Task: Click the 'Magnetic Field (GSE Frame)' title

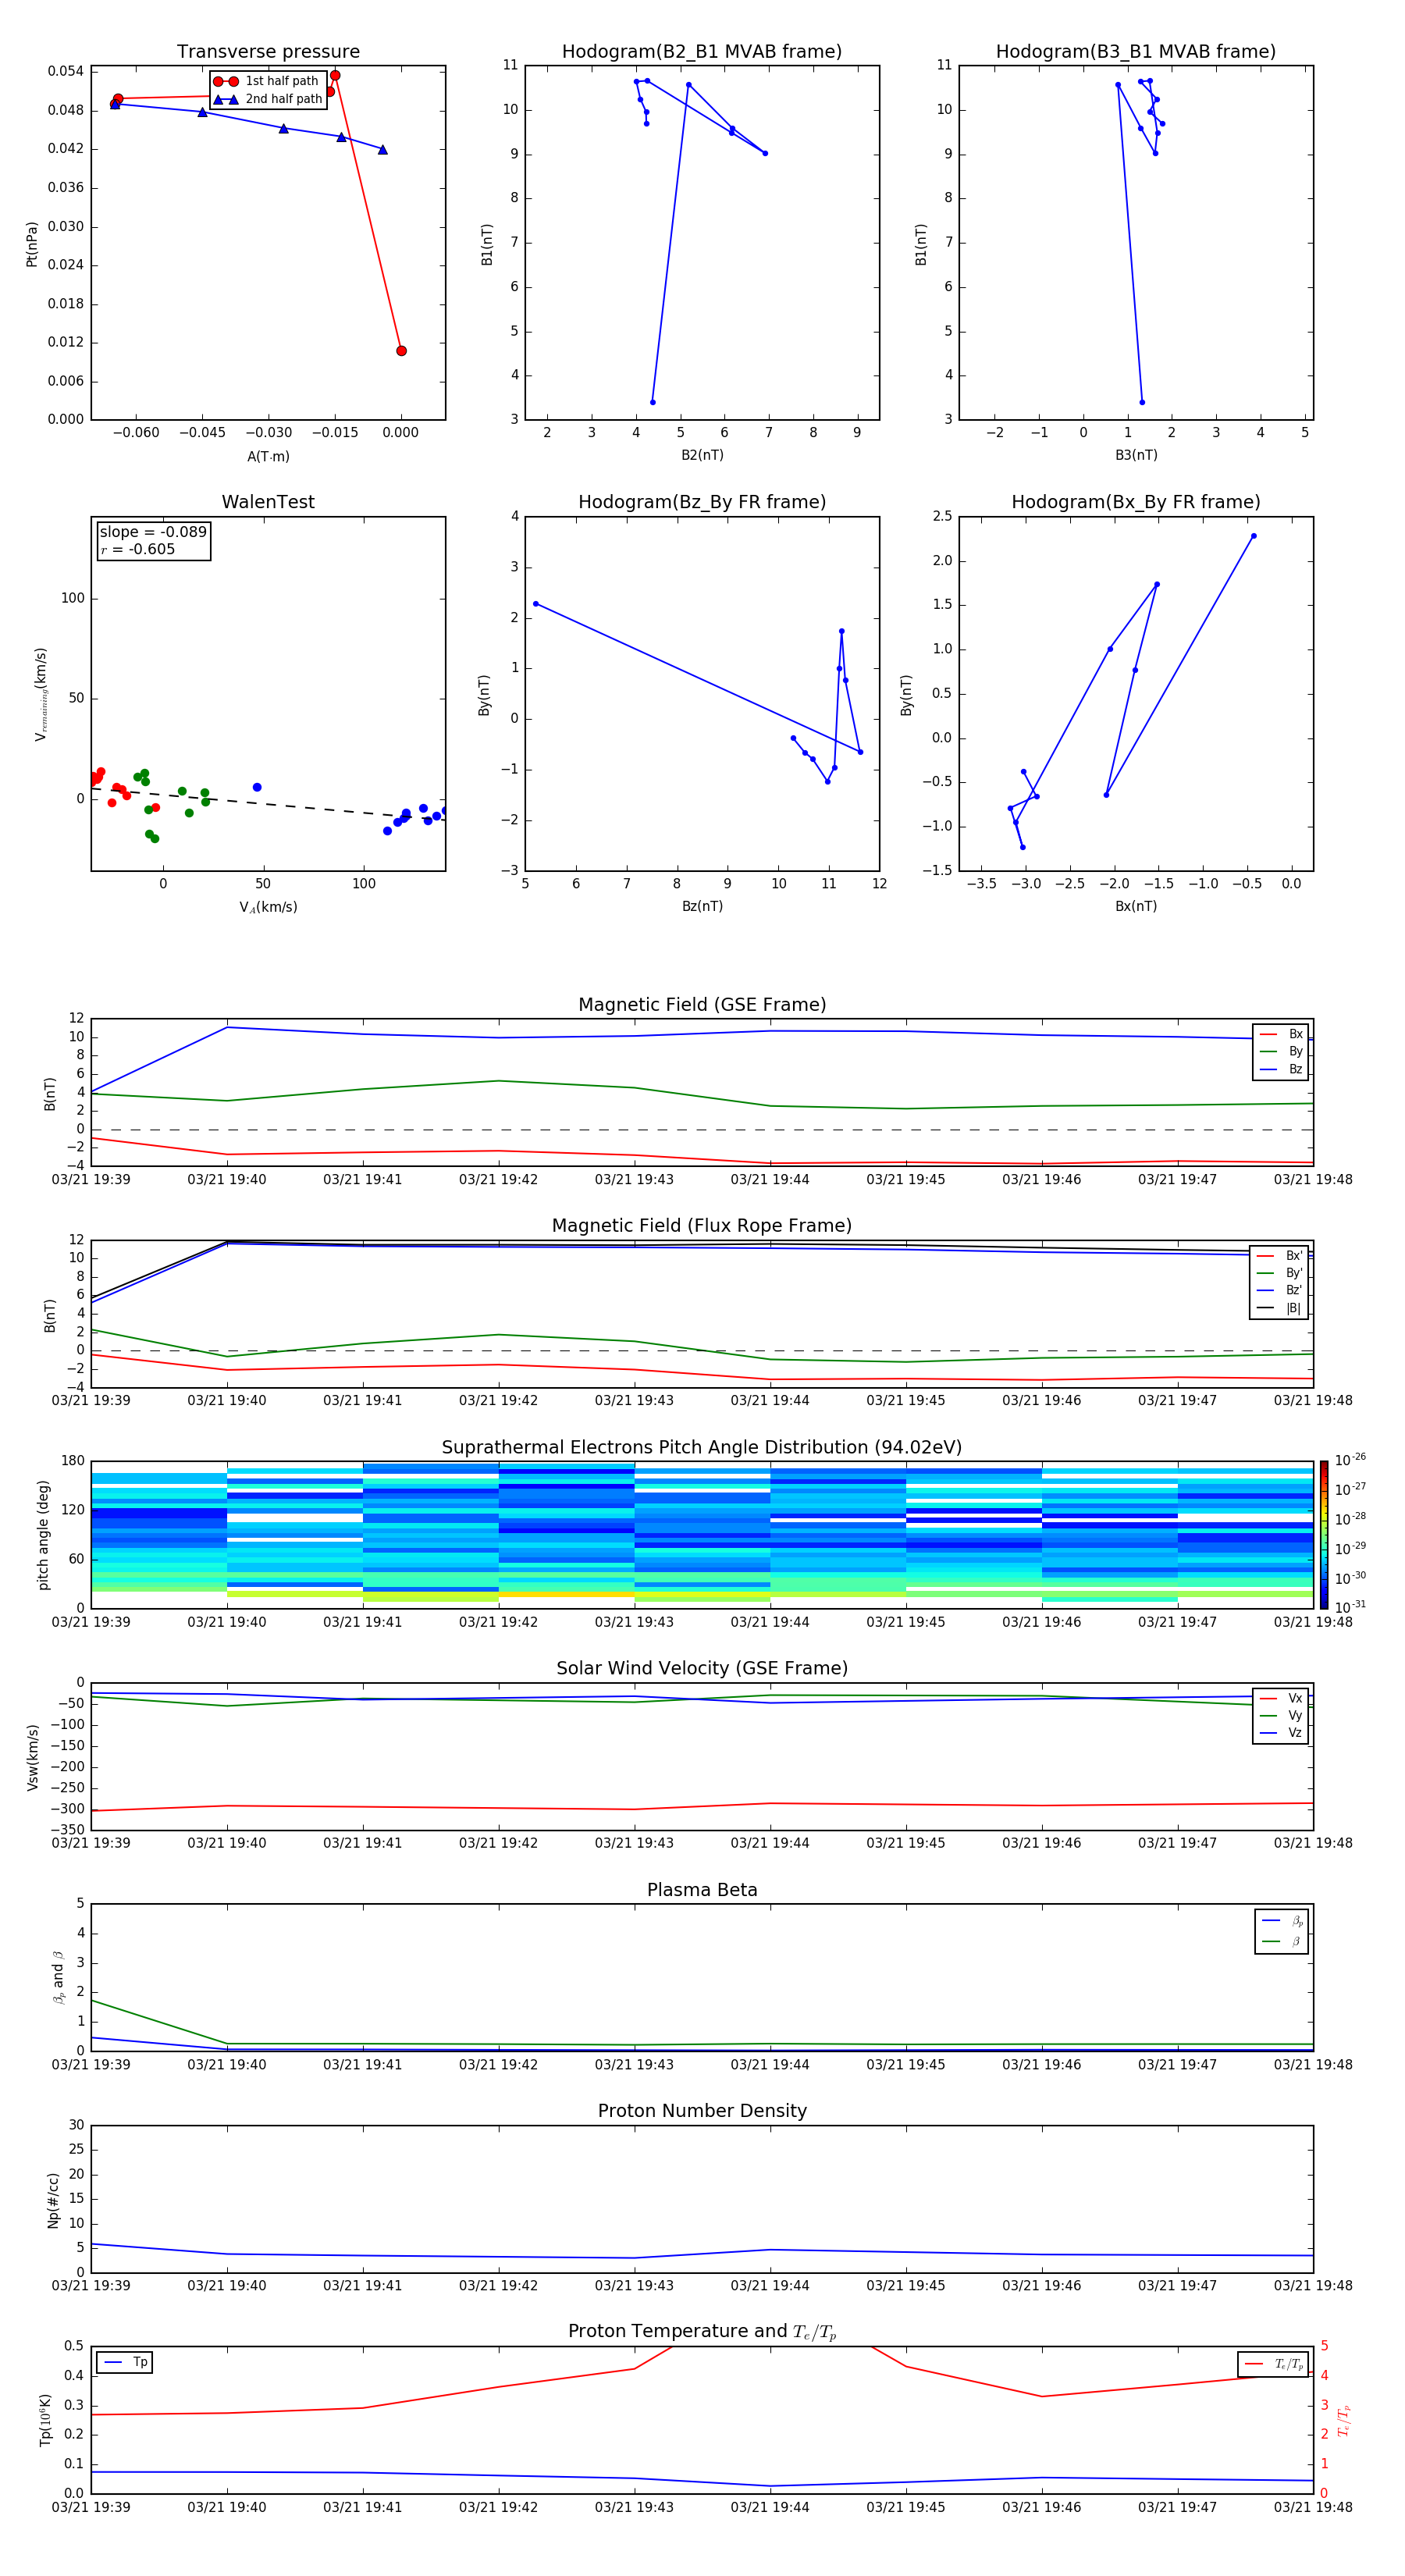Action: pos(702,1005)
